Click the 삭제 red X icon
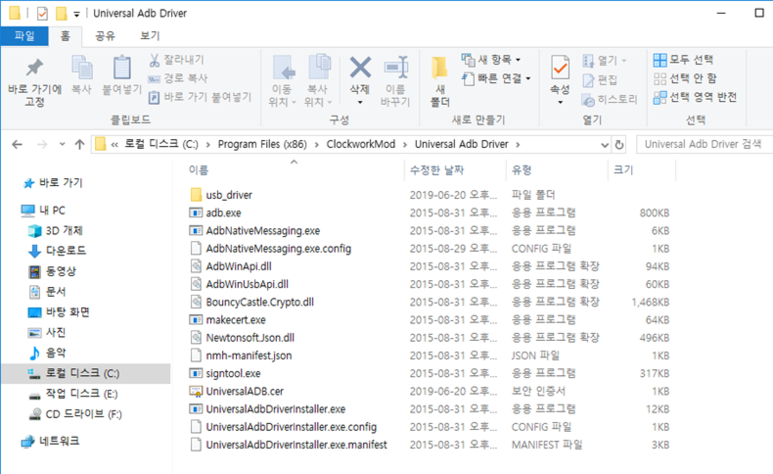The image size is (773, 474). pos(360,67)
